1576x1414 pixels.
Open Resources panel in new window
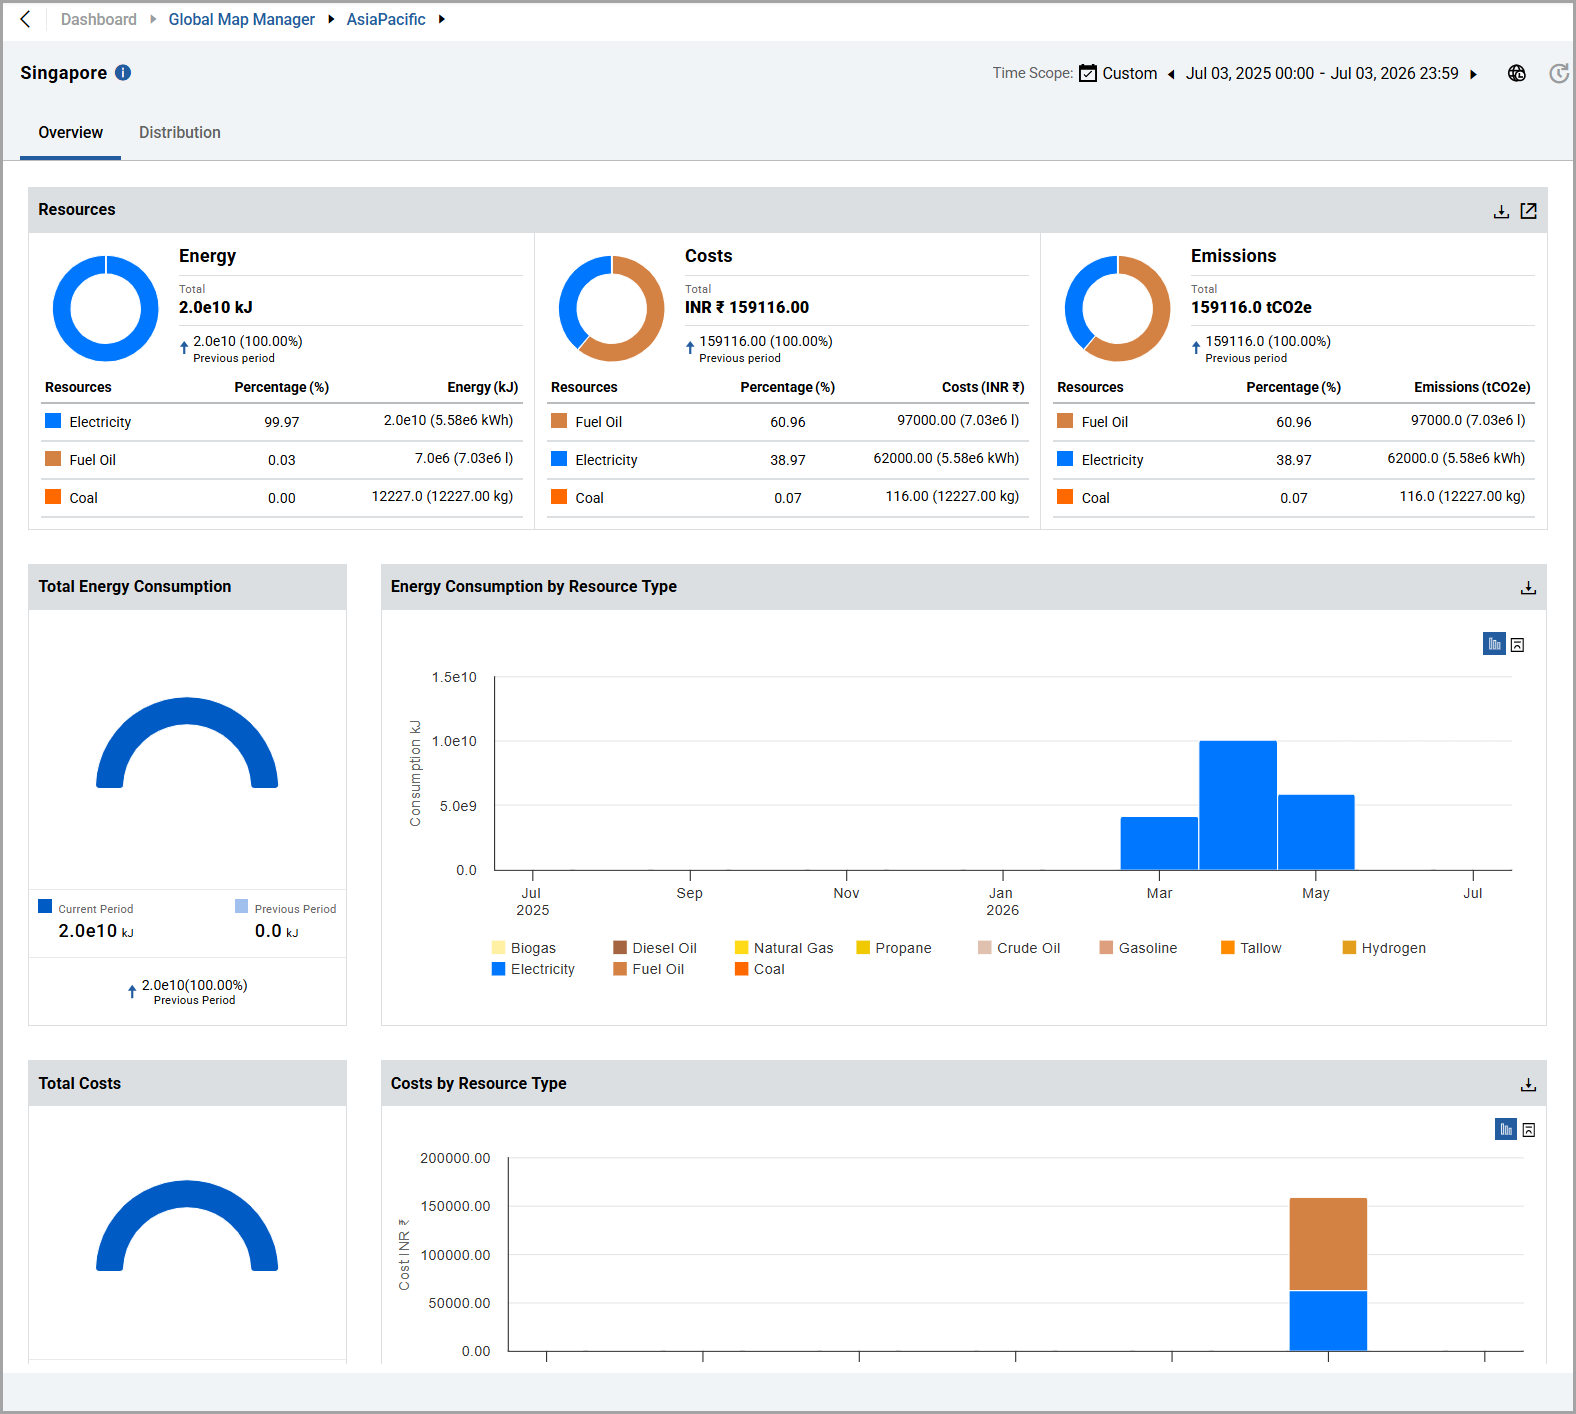[1529, 211]
